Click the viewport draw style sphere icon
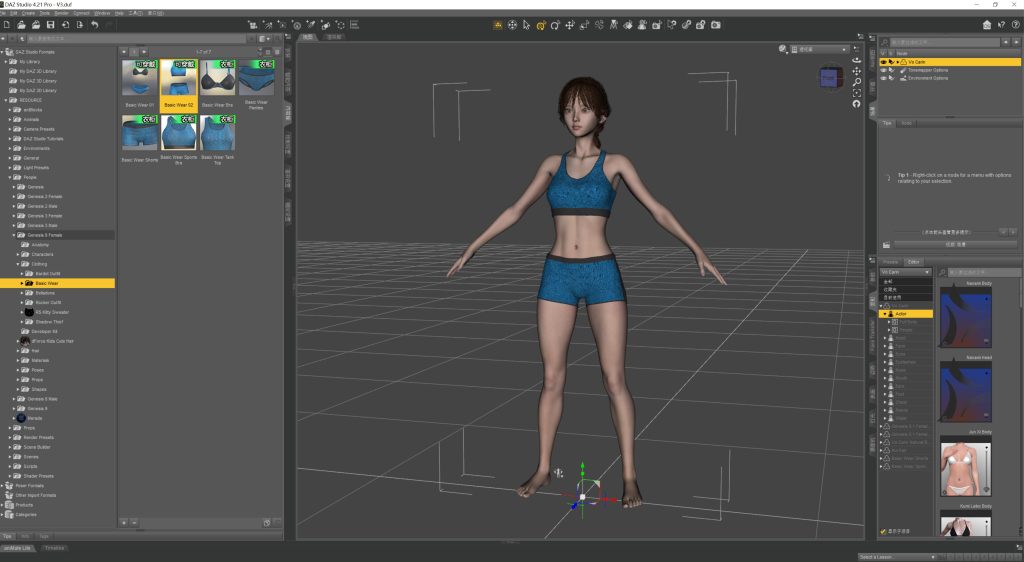The image size is (1024, 562). point(782,49)
